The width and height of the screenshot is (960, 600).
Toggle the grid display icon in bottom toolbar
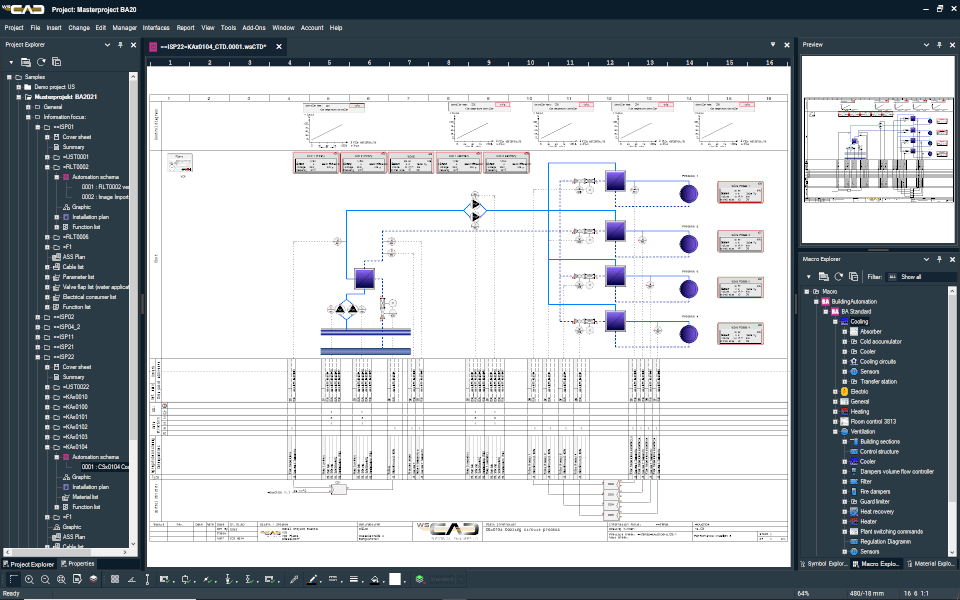(x=115, y=579)
